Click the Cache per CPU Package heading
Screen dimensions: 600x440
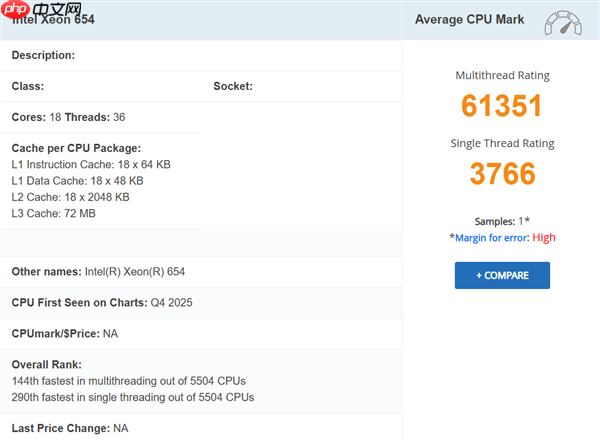(x=76, y=148)
